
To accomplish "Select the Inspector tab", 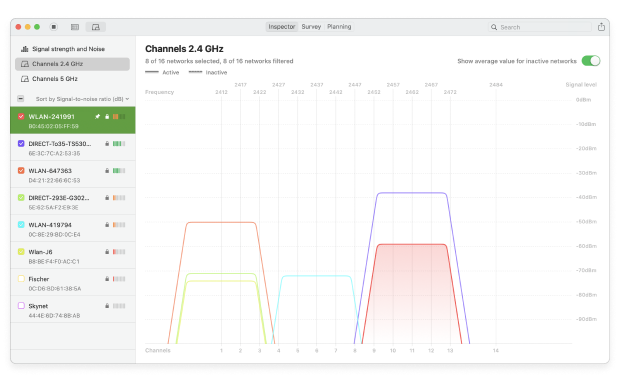I will (x=282, y=27).
